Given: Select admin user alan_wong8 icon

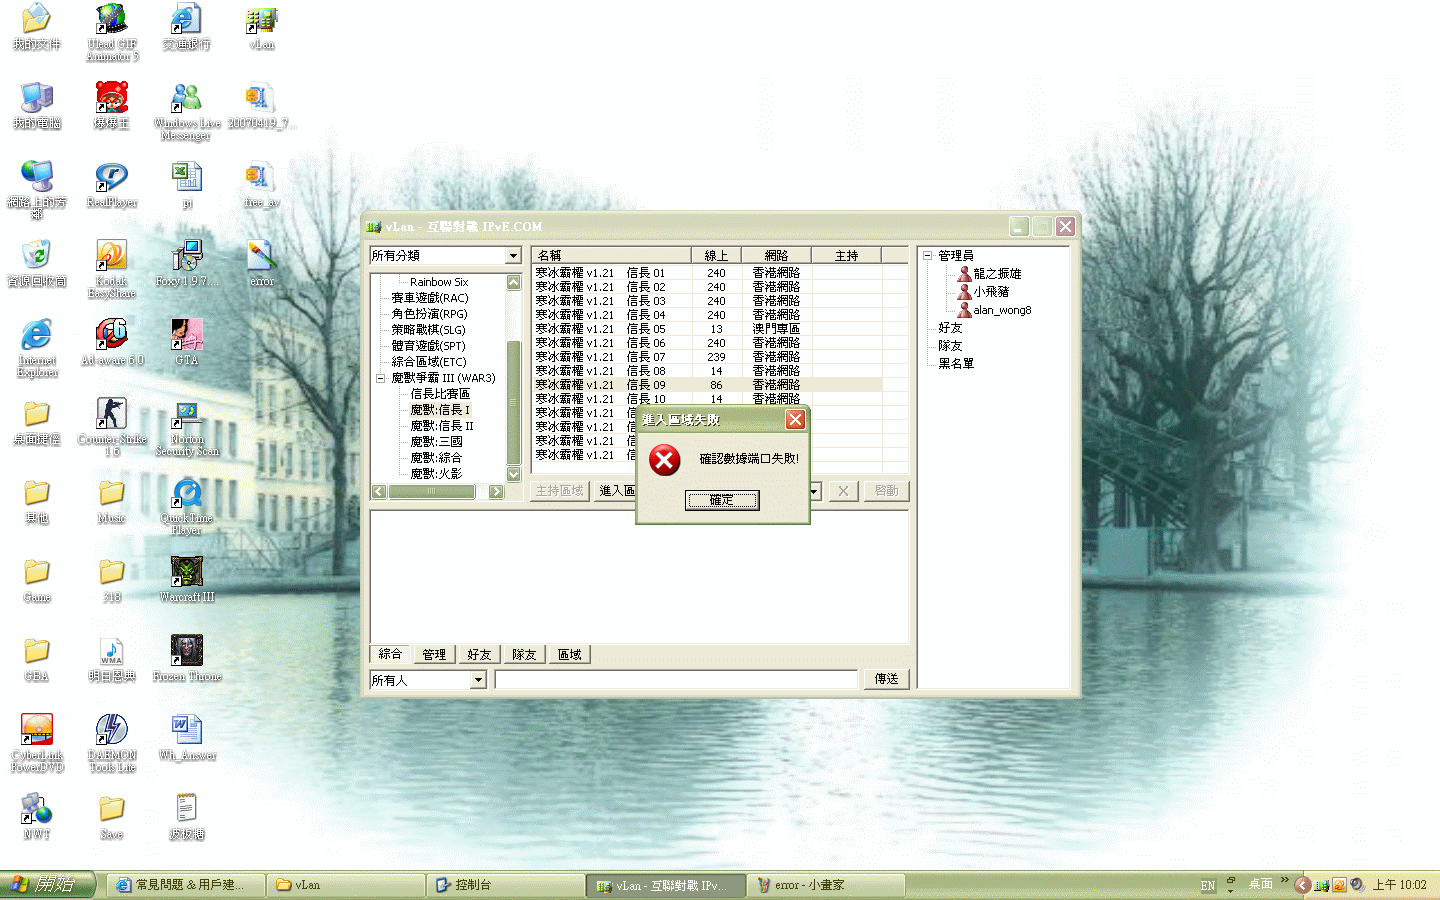Looking at the screenshot, I should [964, 310].
